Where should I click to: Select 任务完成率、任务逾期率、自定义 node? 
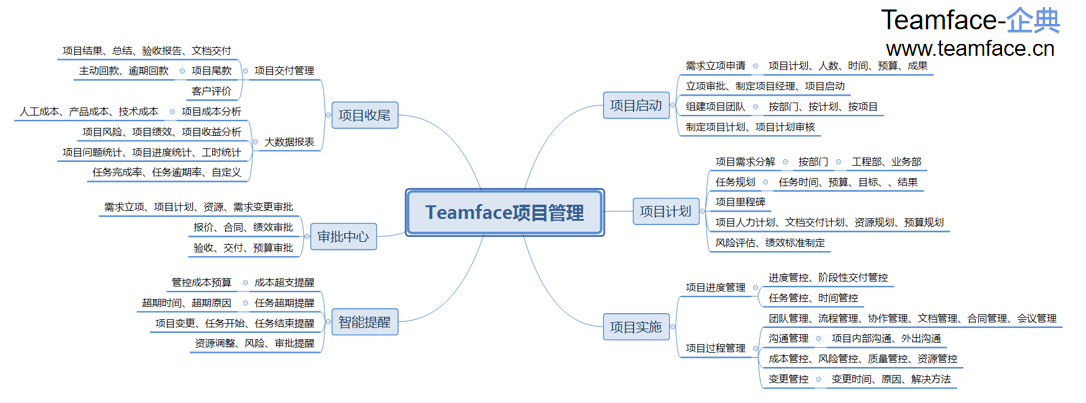coord(167,172)
